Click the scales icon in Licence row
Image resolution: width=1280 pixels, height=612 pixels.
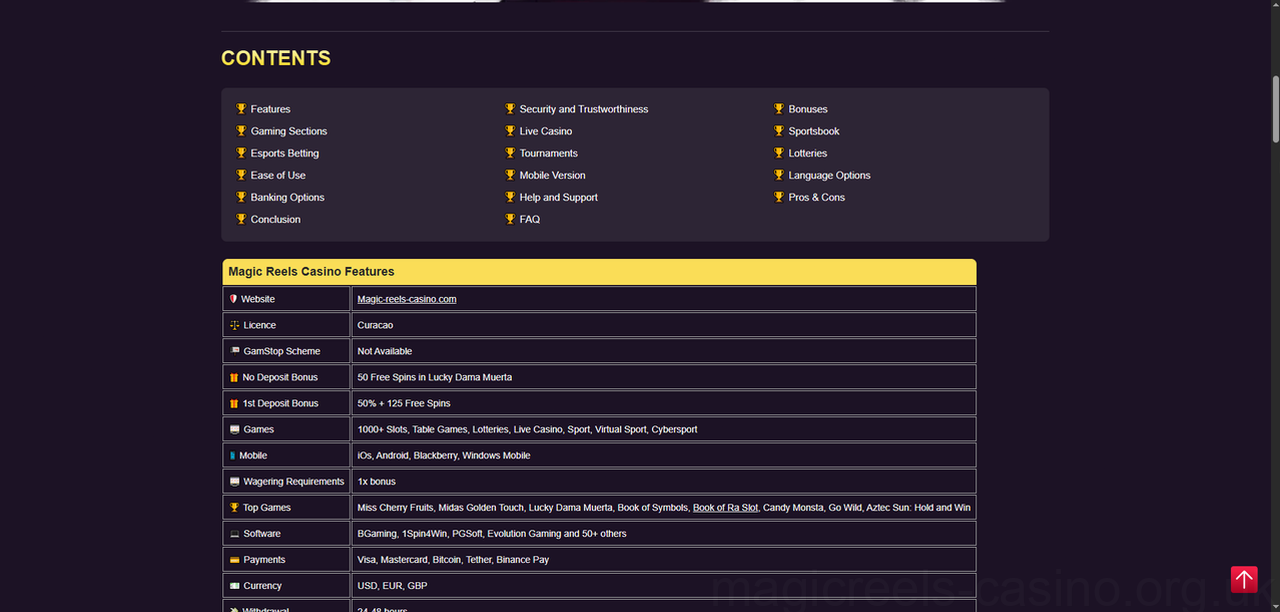pyautogui.click(x=235, y=325)
